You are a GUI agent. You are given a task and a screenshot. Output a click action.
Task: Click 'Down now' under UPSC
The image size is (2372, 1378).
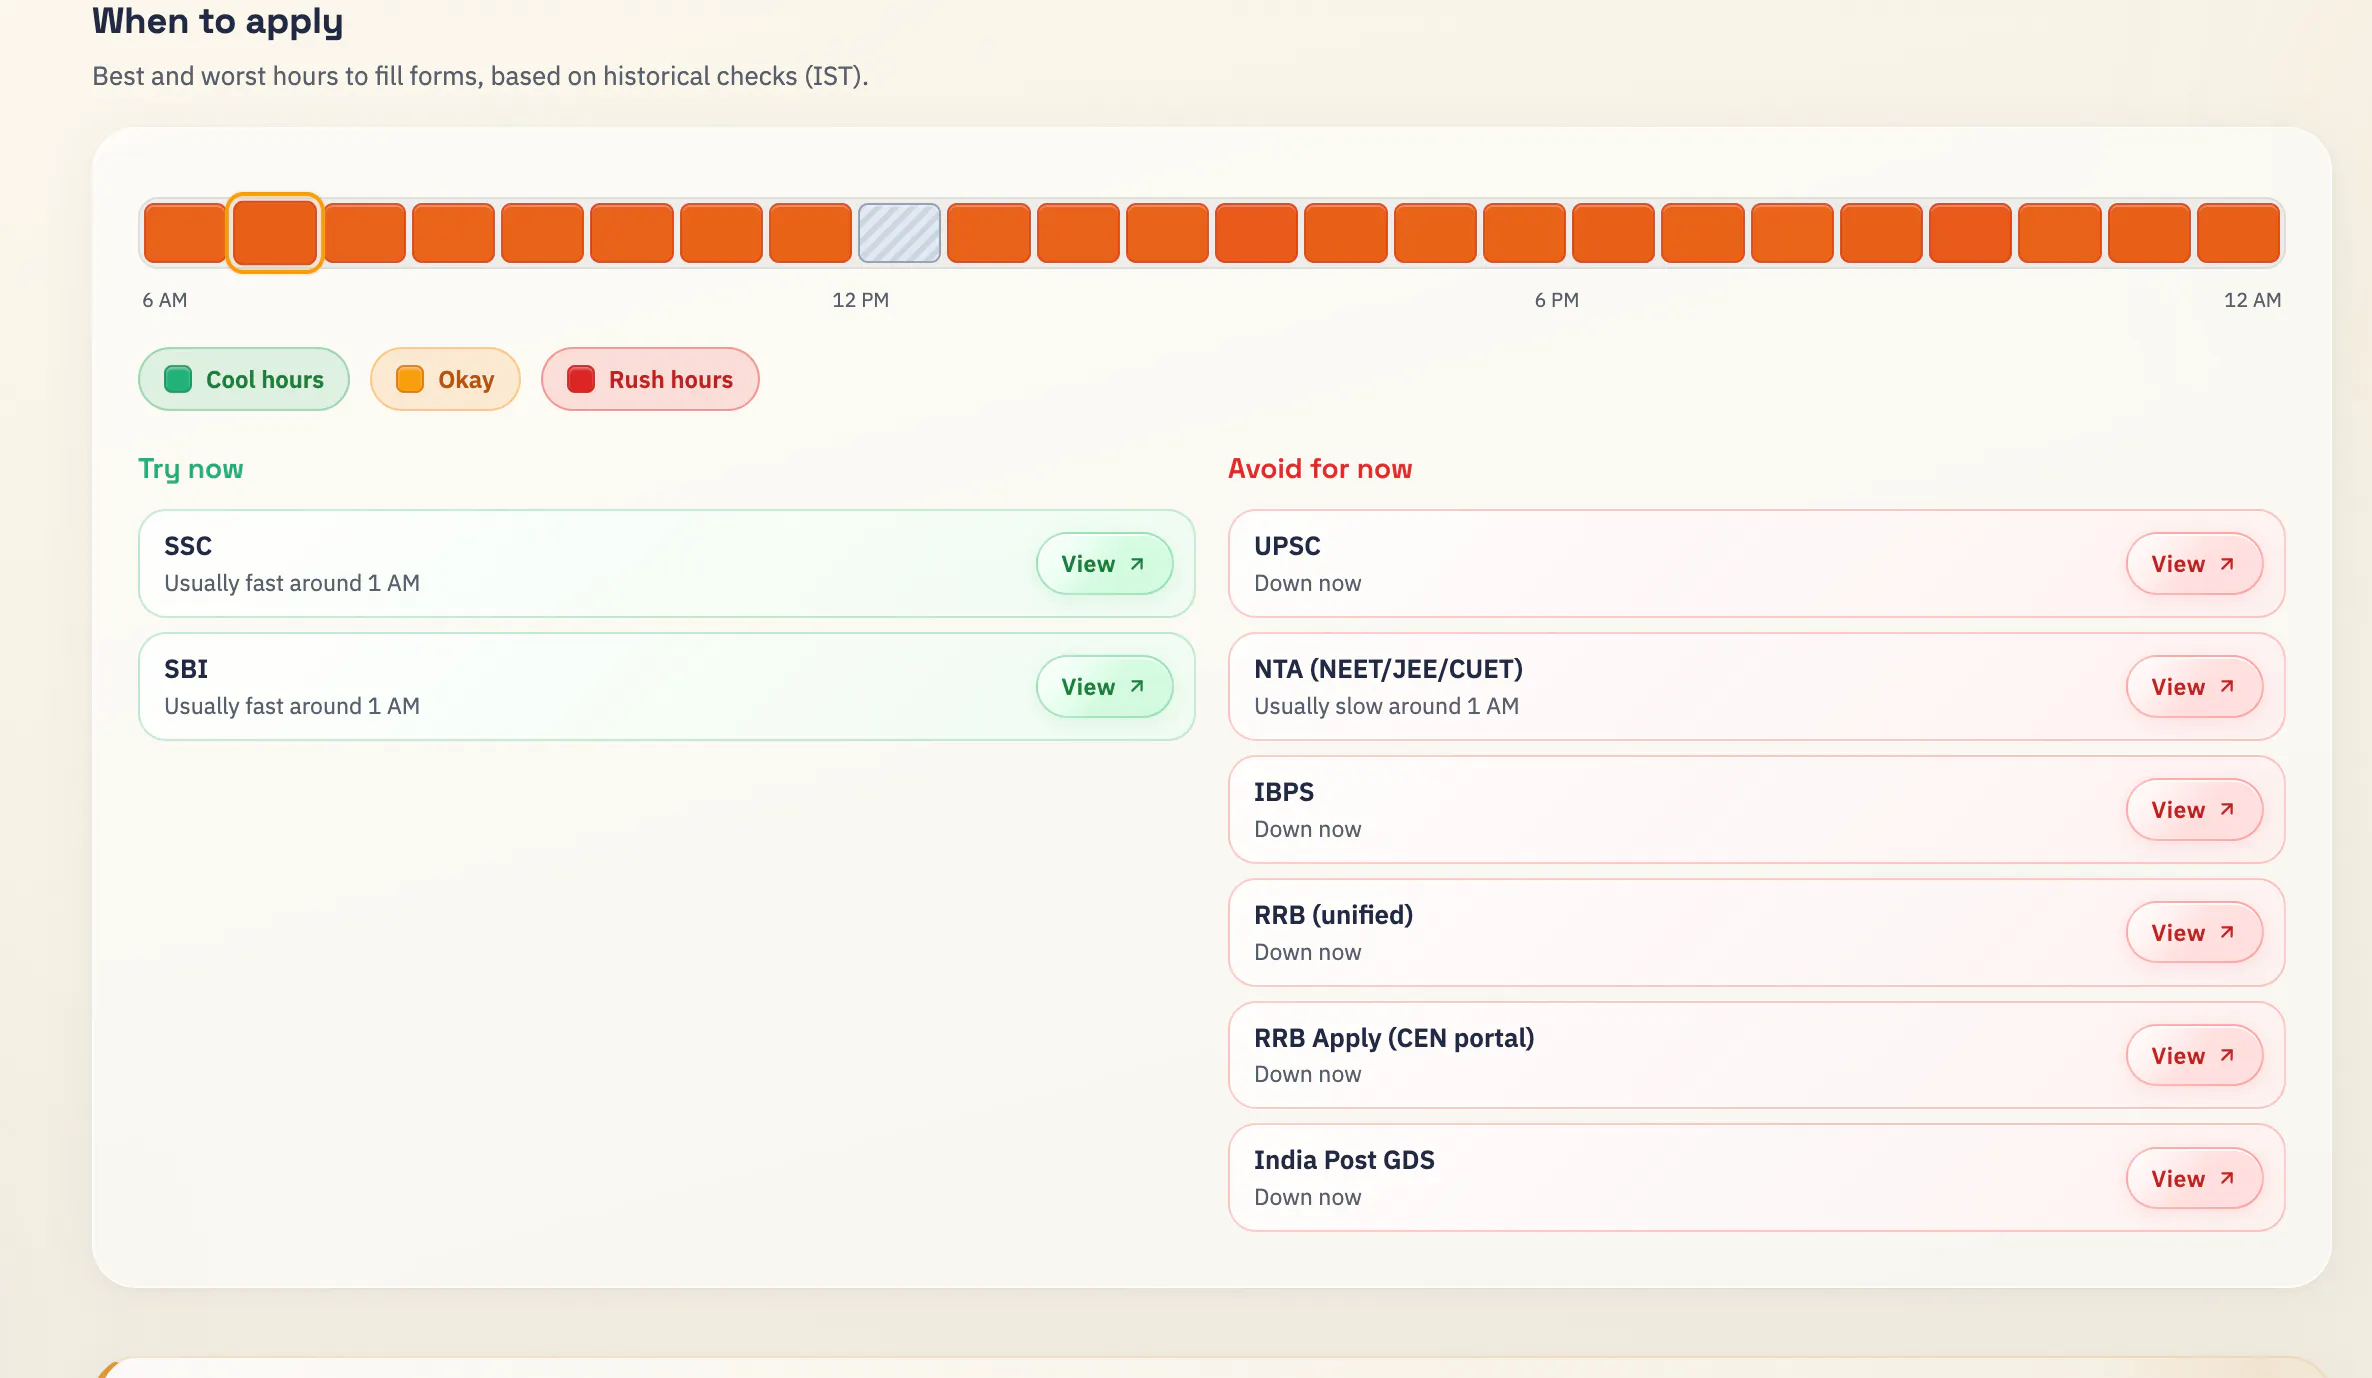(x=1308, y=583)
